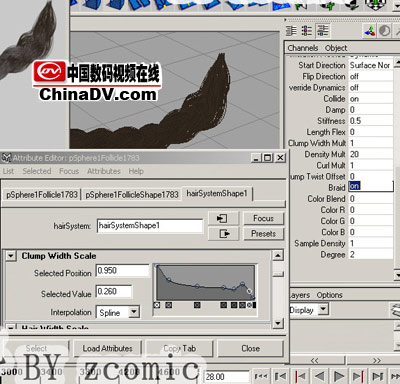Click the grey circular speed icon above Channels
This screenshot has height=384, width=400.
[384, 31]
